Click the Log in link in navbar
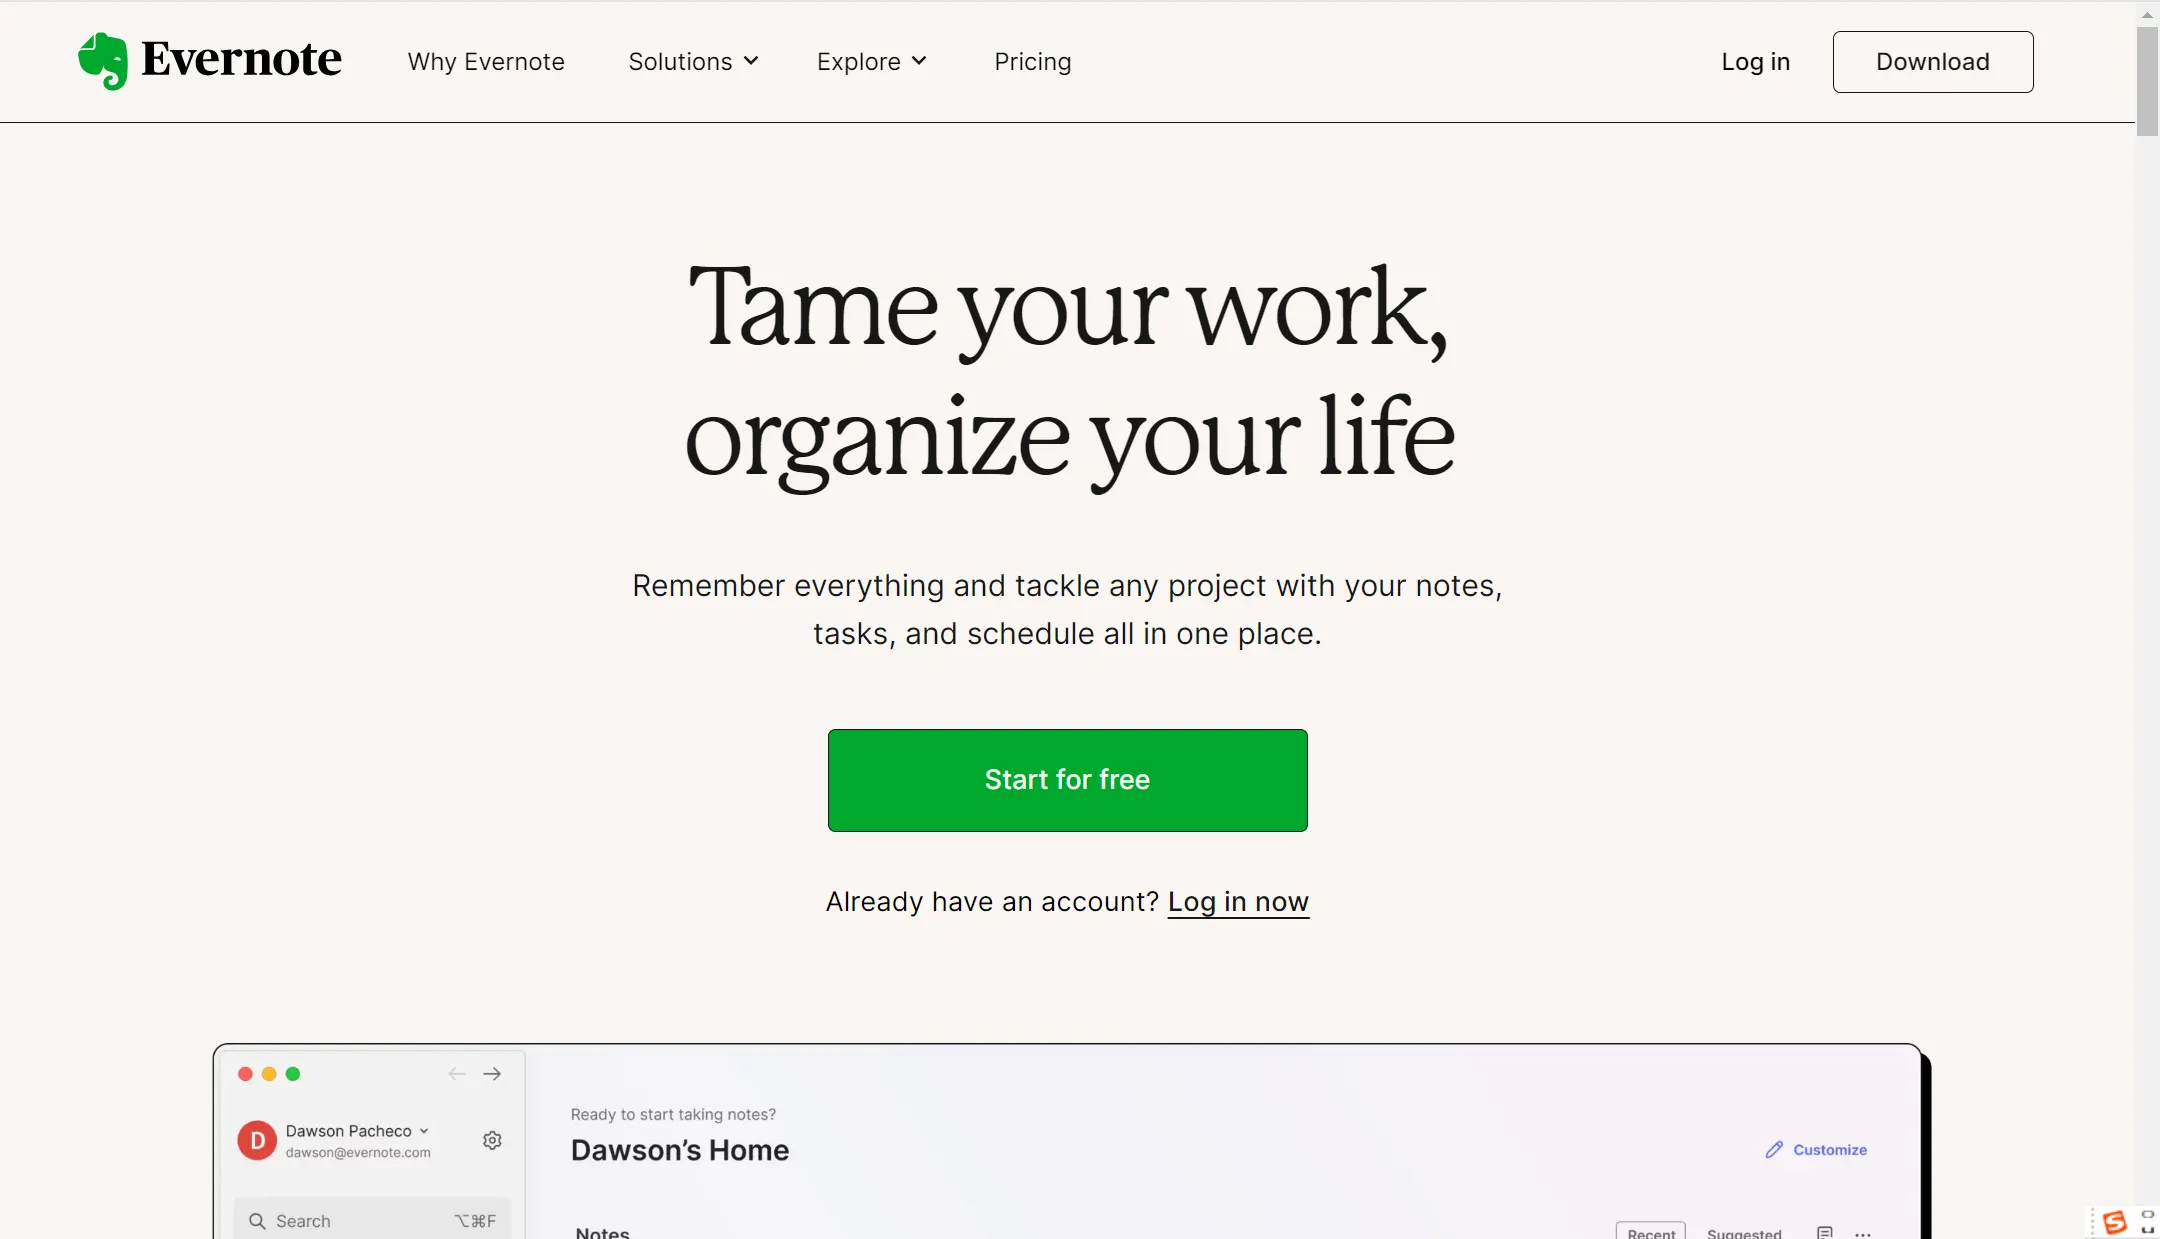This screenshot has width=2160, height=1239. 1755,61
